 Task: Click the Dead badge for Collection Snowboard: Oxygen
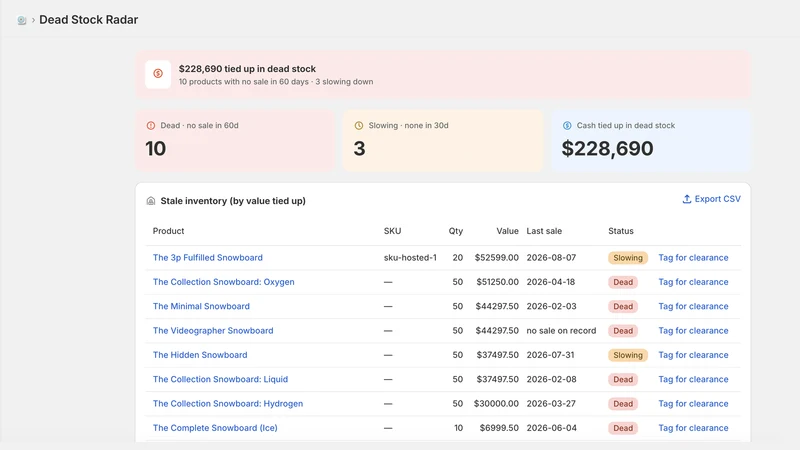623,282
